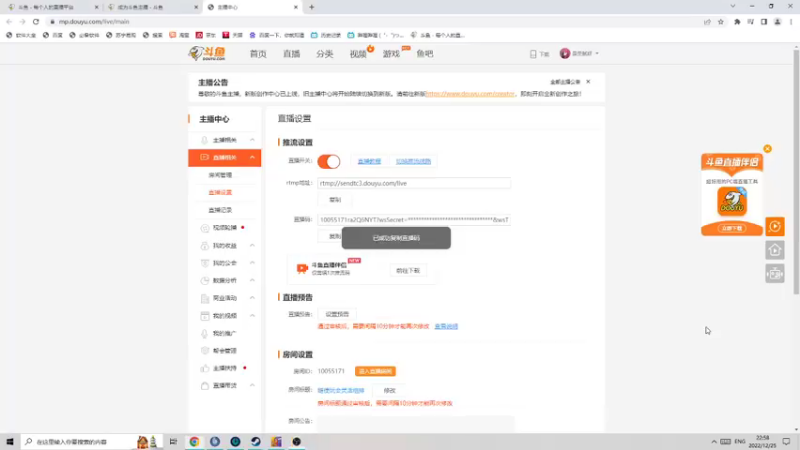Go to 首页 in the top navigation
Viewport: 800px width, 450px height.
[258, 54]
